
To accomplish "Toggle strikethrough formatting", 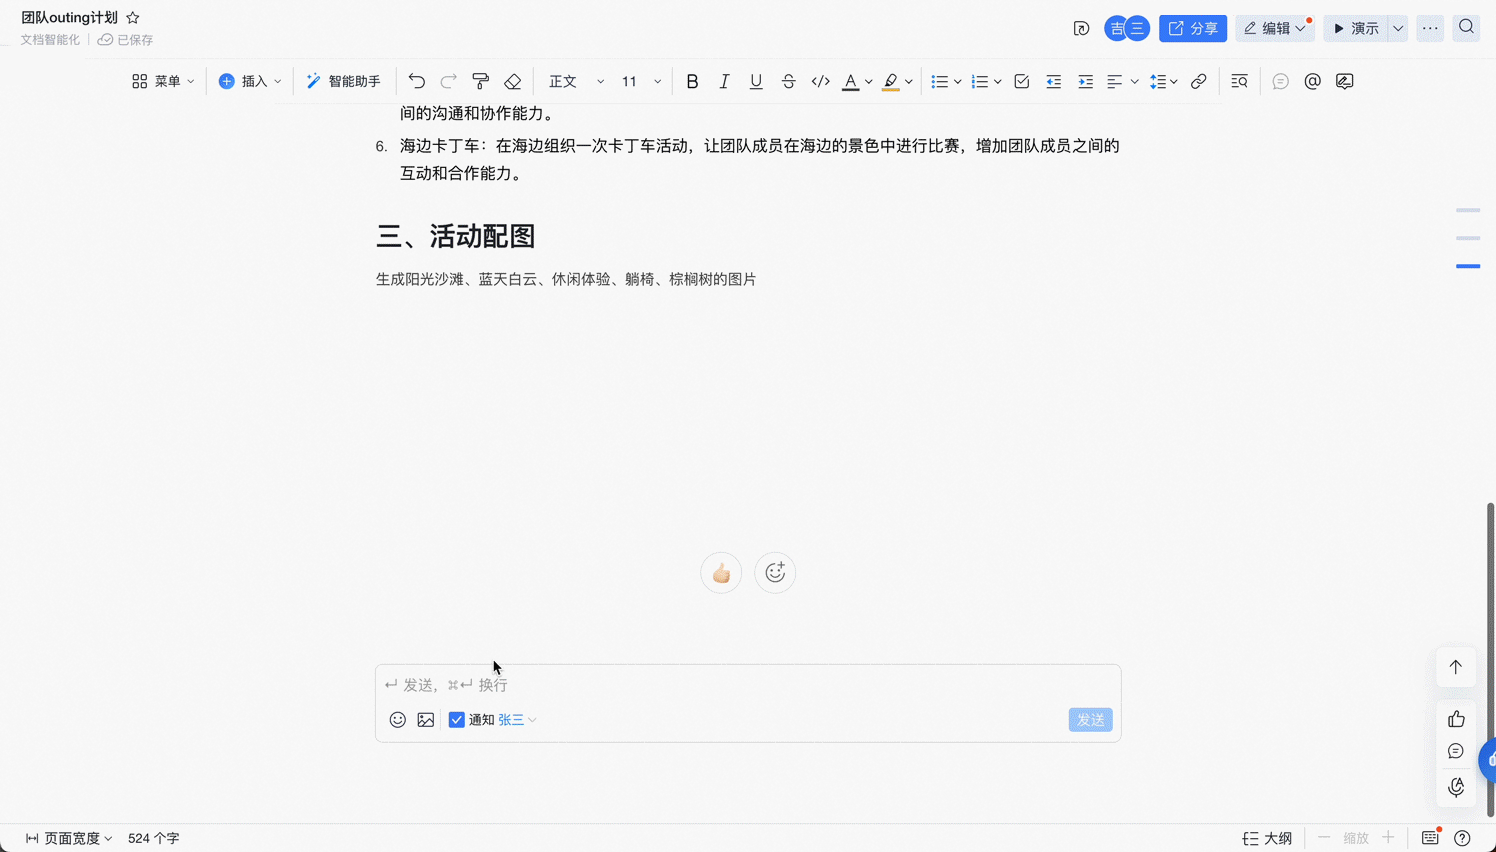I will pyautogui.click(x=788, y=81).
